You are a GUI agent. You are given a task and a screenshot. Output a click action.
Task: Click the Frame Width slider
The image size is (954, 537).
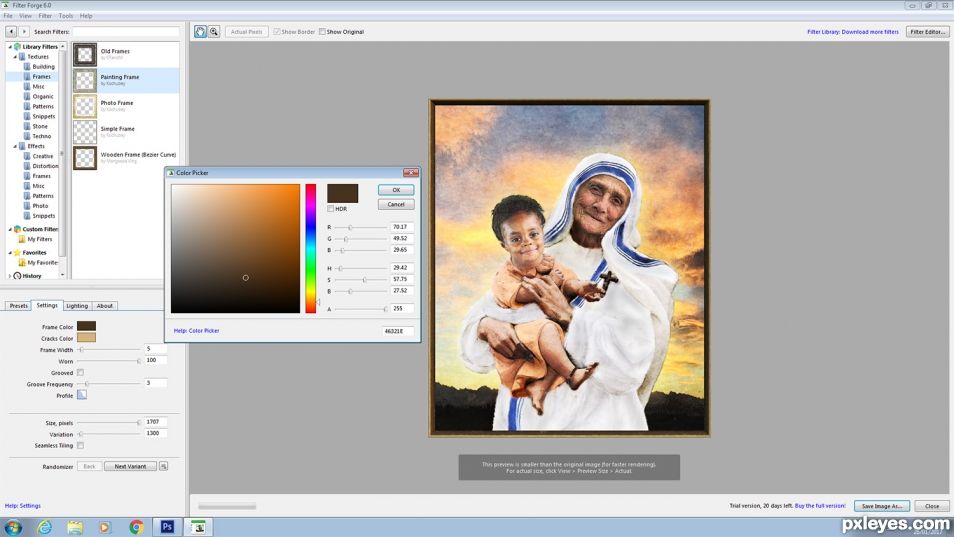[110, 350]
